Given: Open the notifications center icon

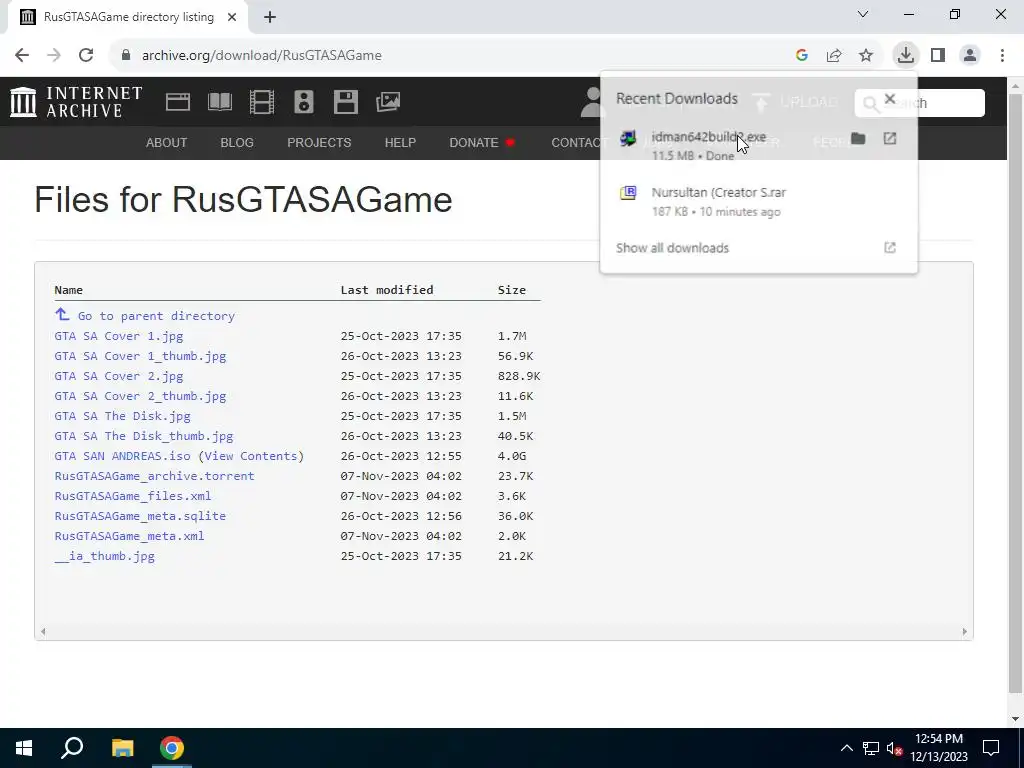Looking at the screenshot, I should click(991, 748).
